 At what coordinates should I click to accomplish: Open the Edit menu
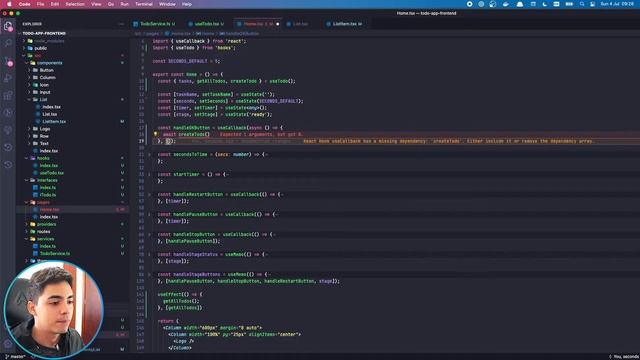click(x=55, y=4)
